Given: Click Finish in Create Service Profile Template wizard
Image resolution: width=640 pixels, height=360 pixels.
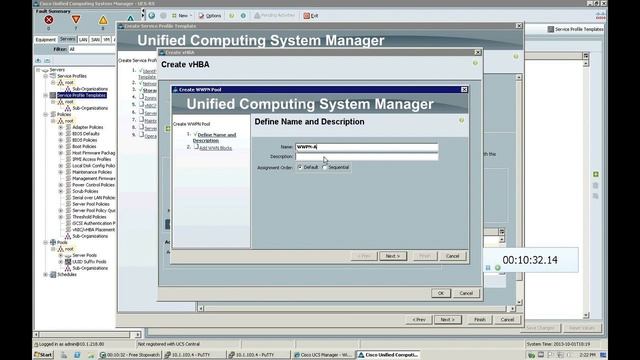Looking at the screenshot, I should 480,320.
